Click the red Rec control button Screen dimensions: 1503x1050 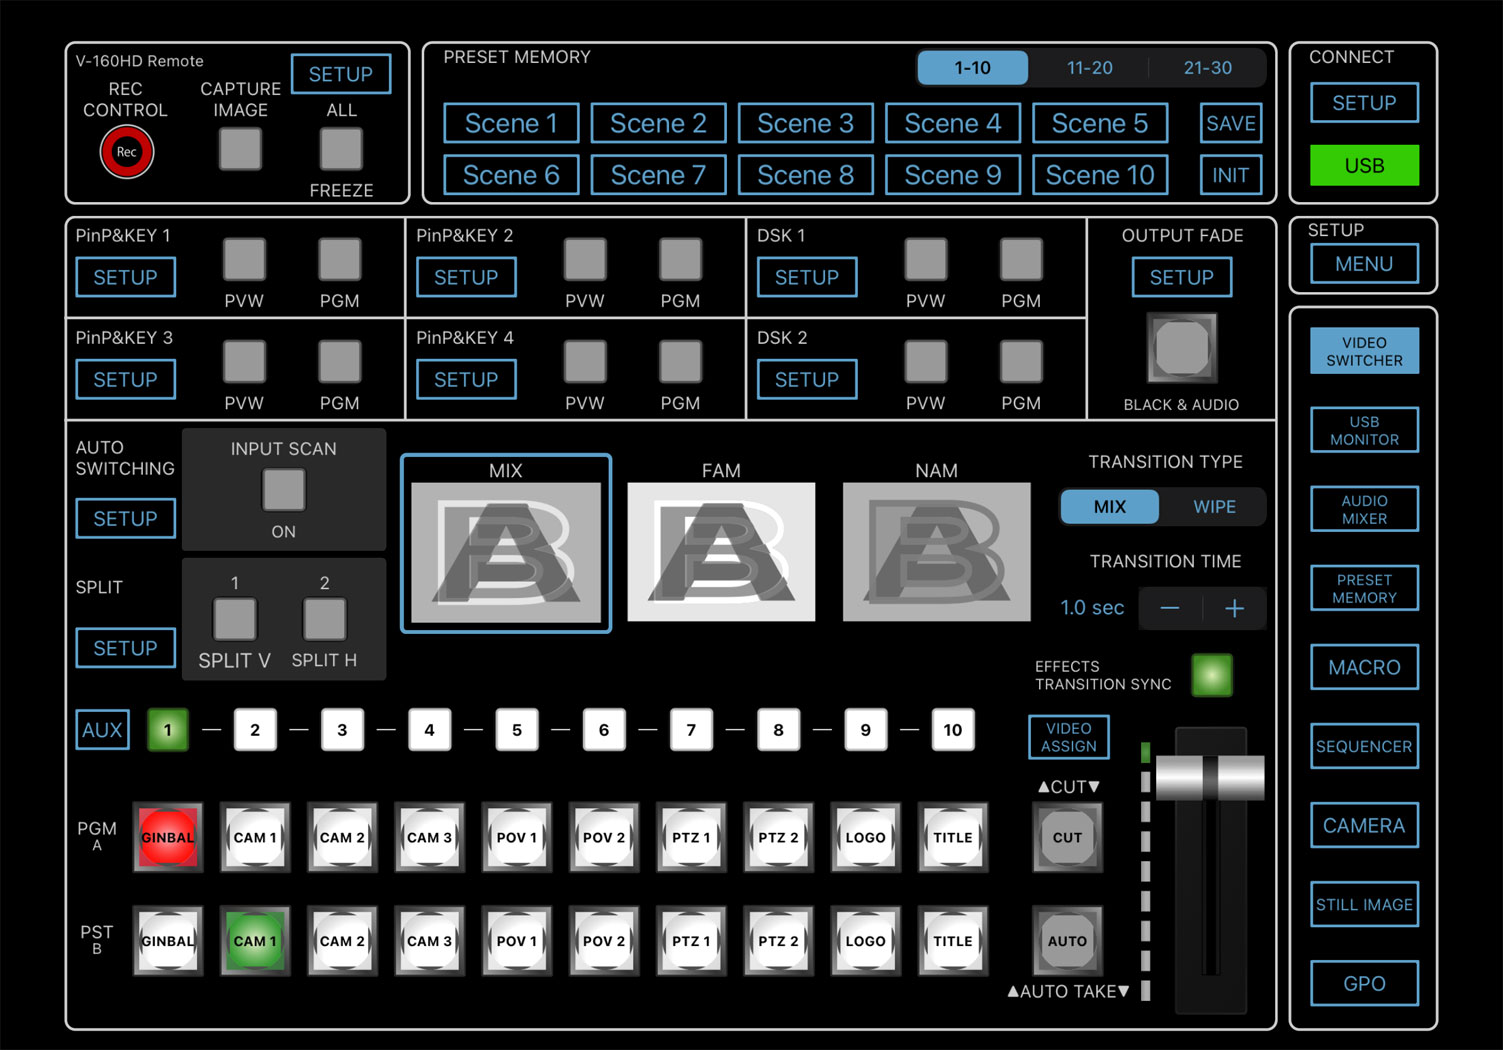[x=126, y=152]
